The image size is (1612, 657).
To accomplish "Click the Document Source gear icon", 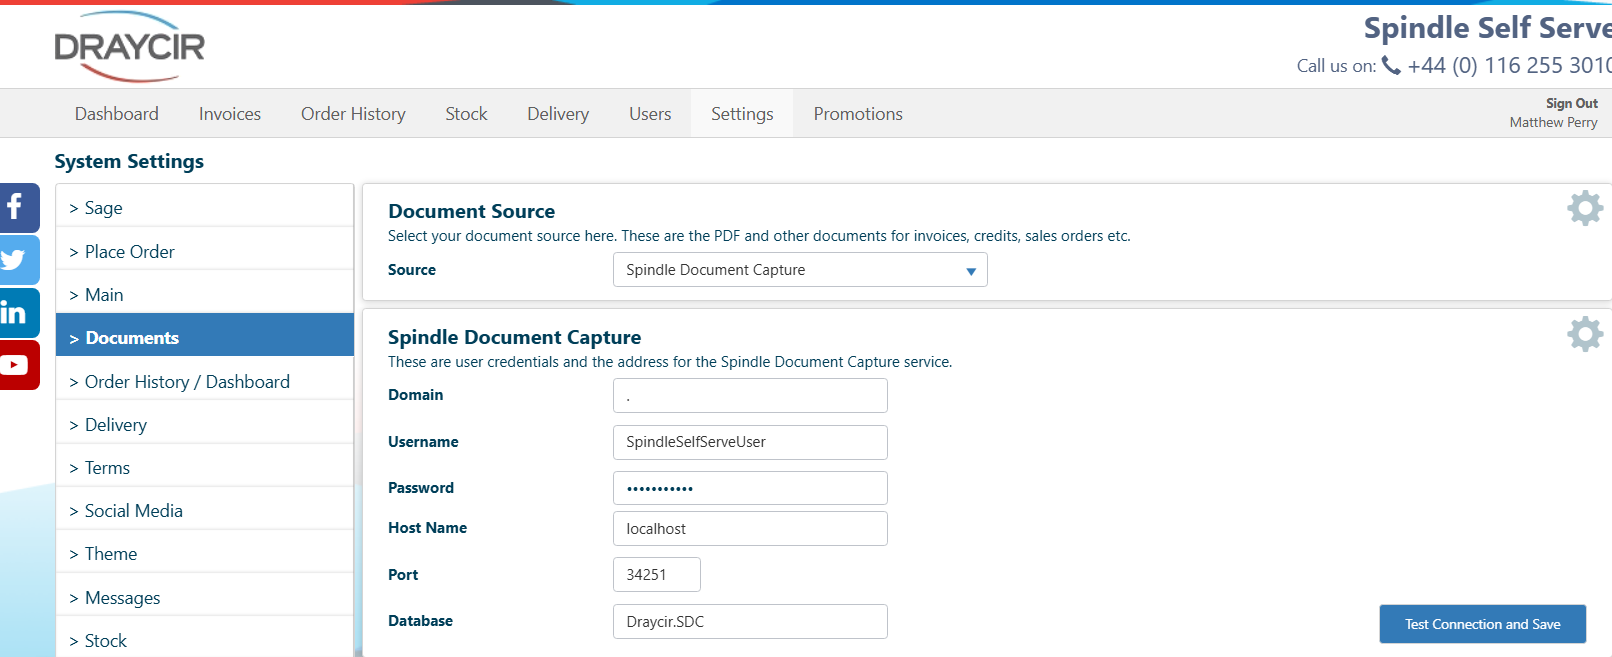I will pyautogui.click(x=1585, y=208).
